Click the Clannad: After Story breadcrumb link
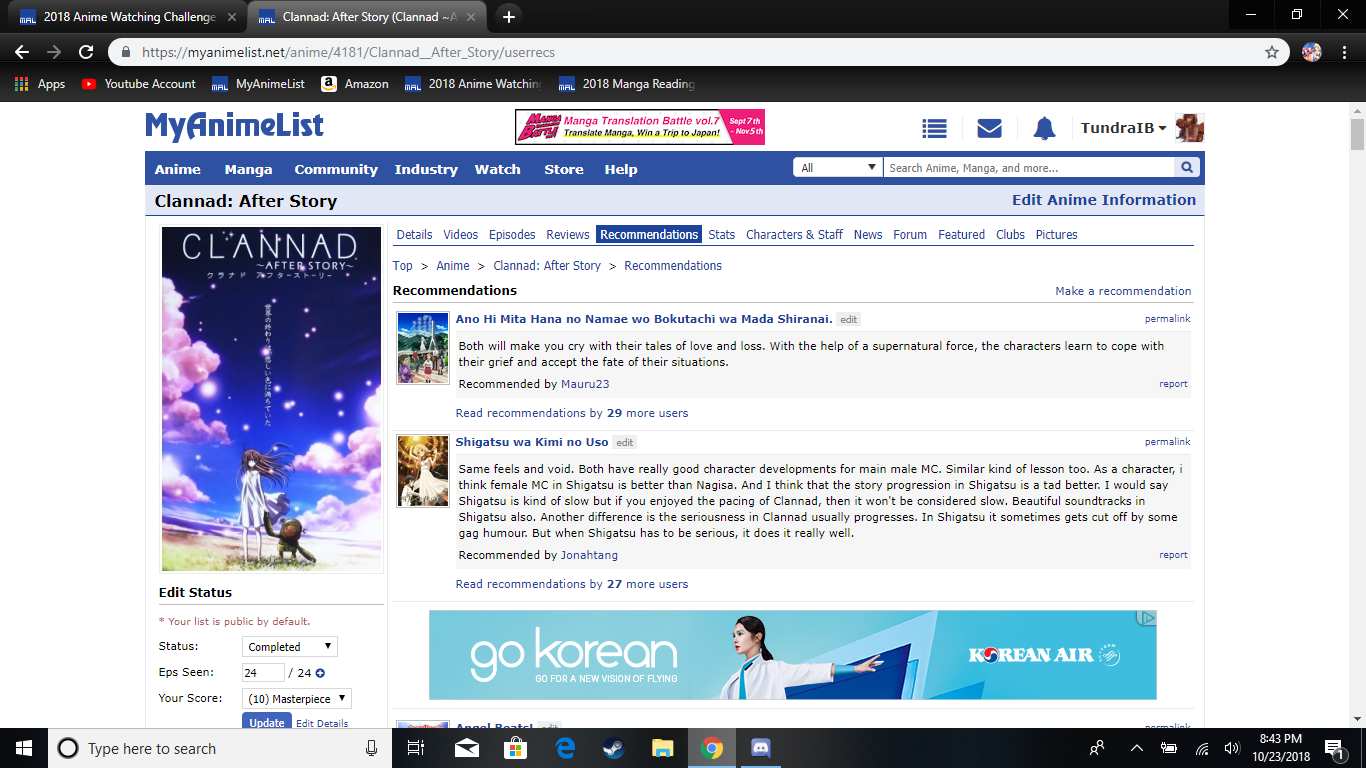The height and width of the screenshot is (768, 1366). (x=547, y=266)
